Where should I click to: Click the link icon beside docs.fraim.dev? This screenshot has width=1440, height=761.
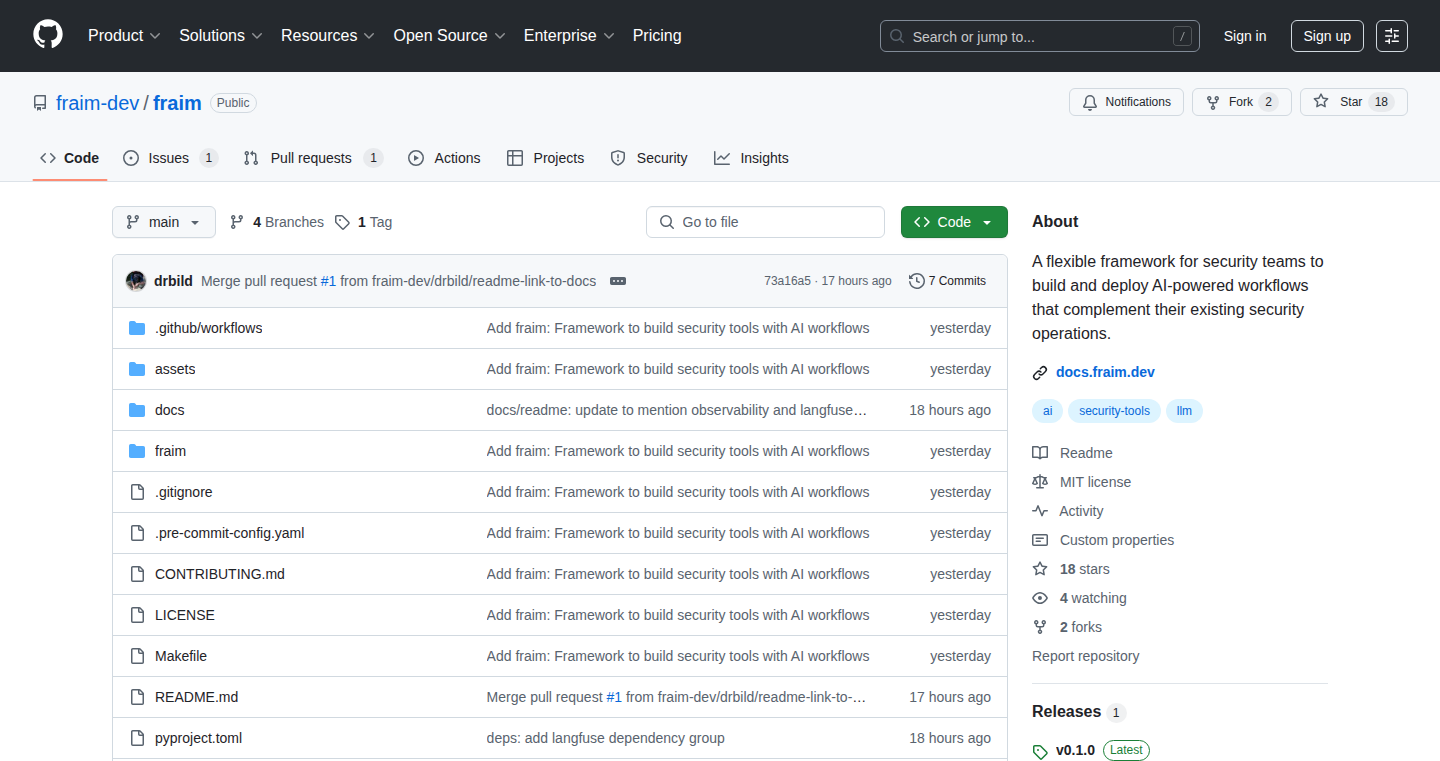[1040, 373]
